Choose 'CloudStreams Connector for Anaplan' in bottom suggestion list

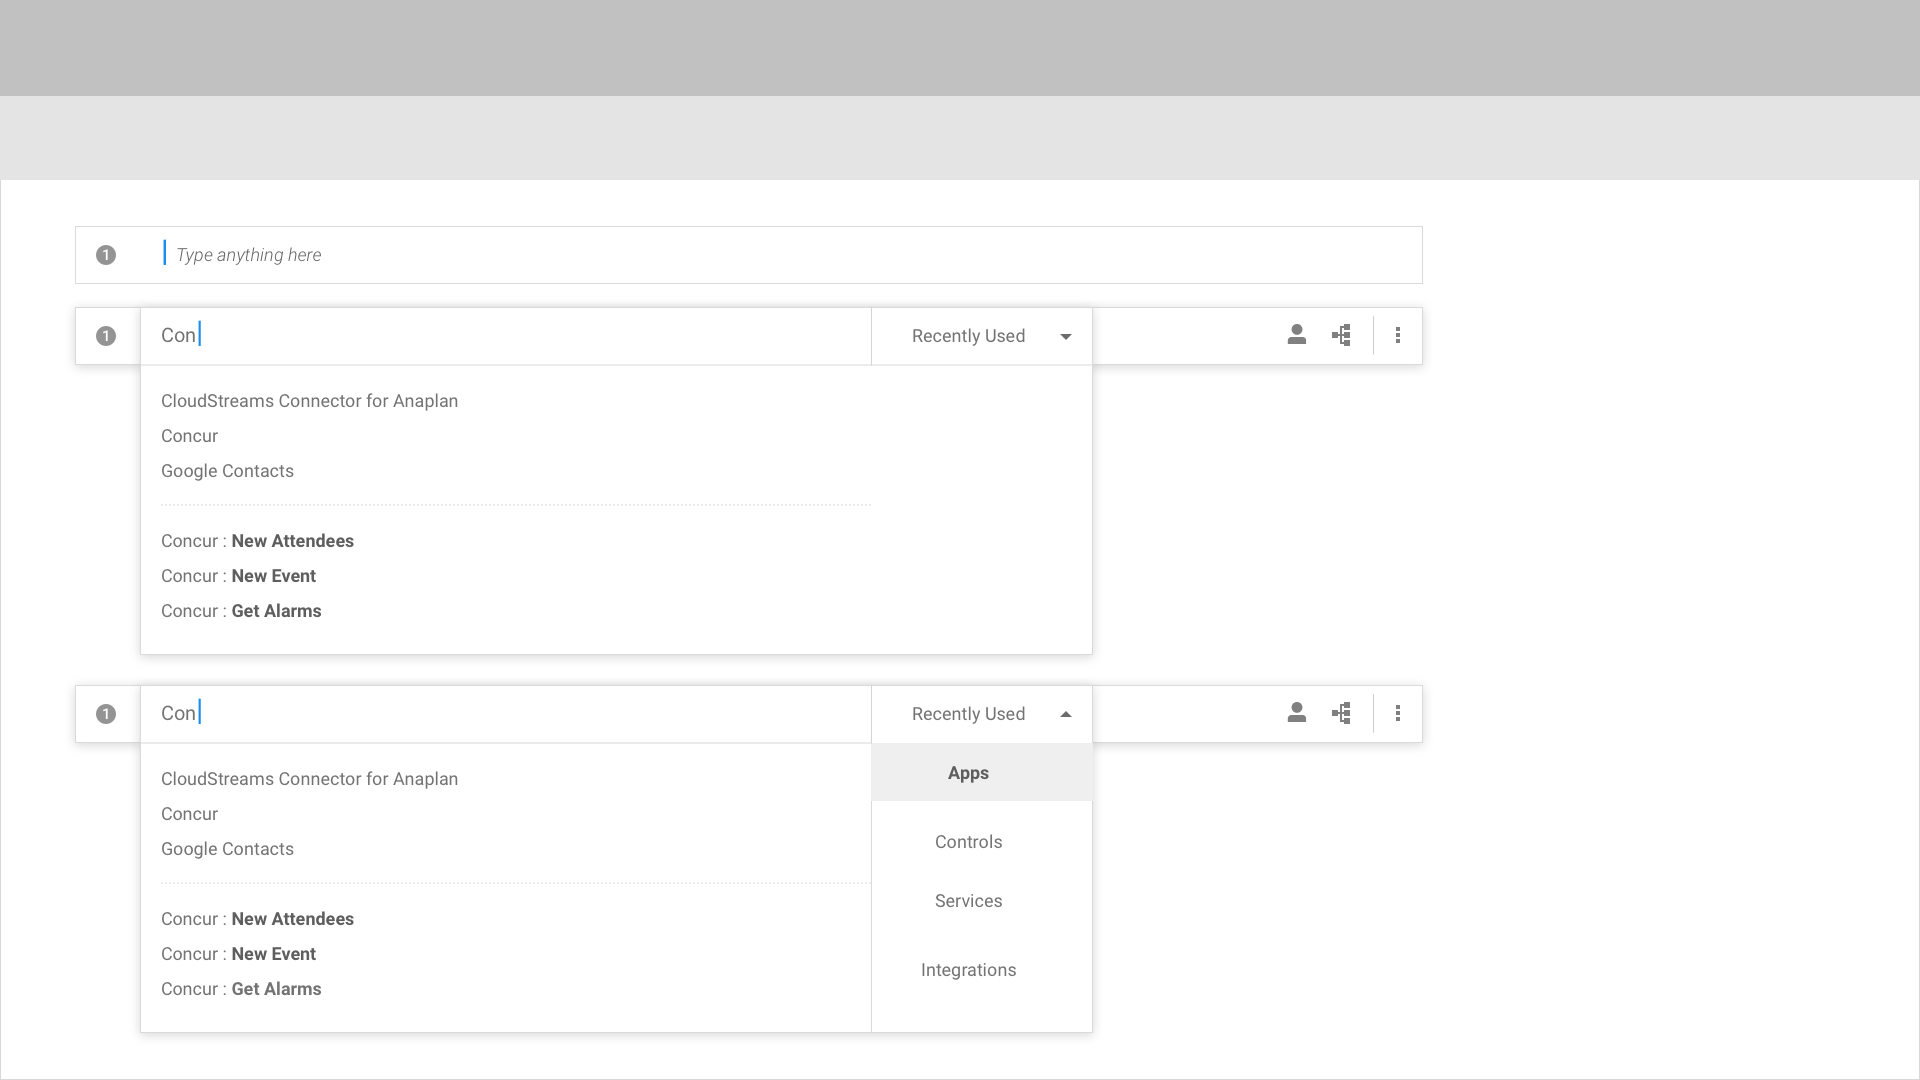point(310,779)
